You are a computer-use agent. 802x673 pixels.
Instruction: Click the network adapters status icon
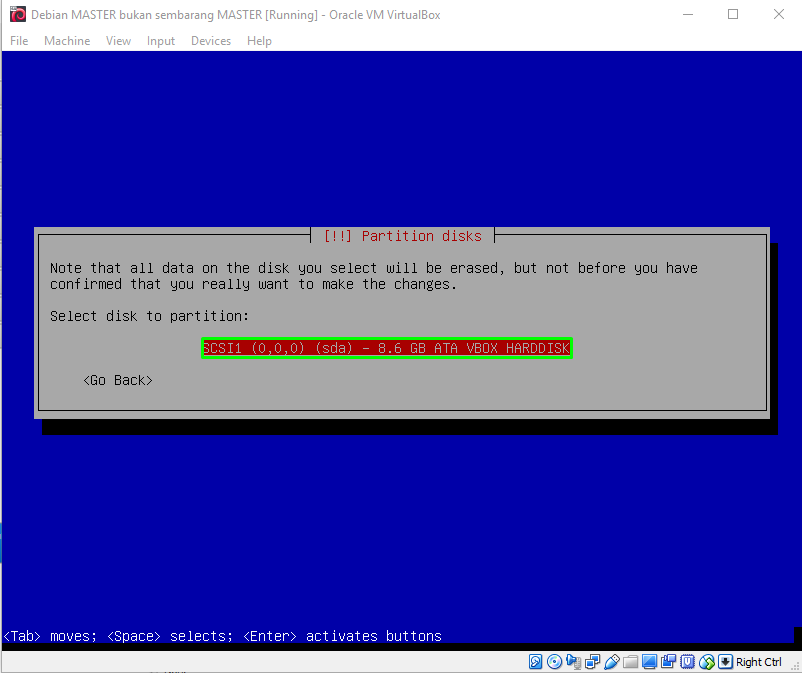coord(592,662)
